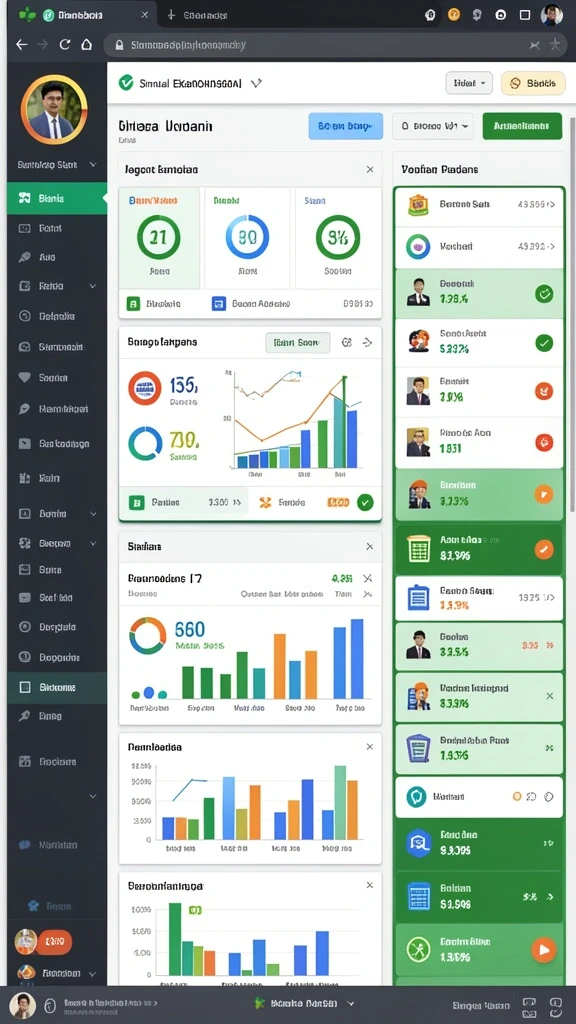576x1024 pixels.
Task: Click the green B icon below the gauges
Action: 133,304
